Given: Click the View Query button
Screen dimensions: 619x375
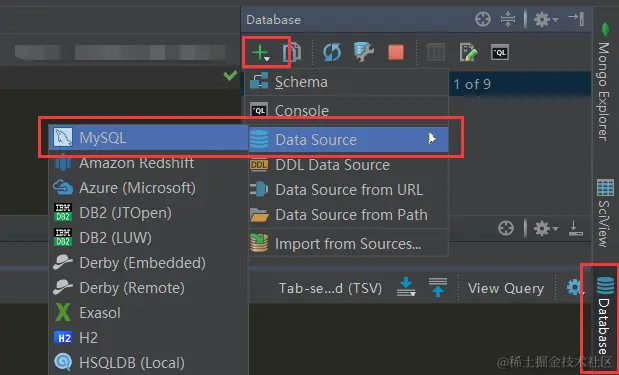Looking at the screenshot, I should click(x=506, y=288).
